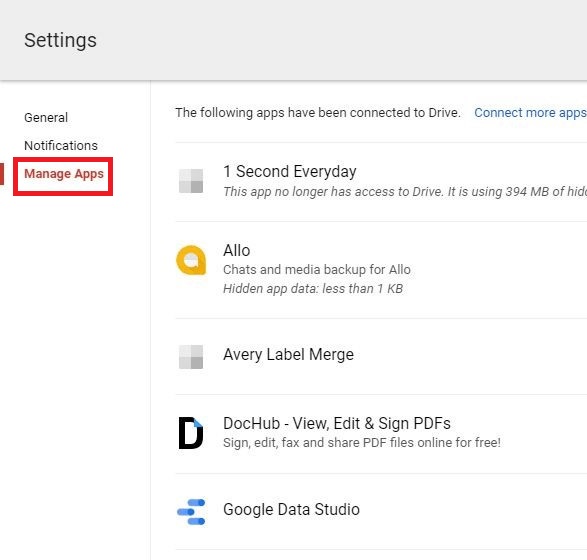
Task: Select DocHub - View, Edit & Sign PDFs title
Action: click(337, 424)
